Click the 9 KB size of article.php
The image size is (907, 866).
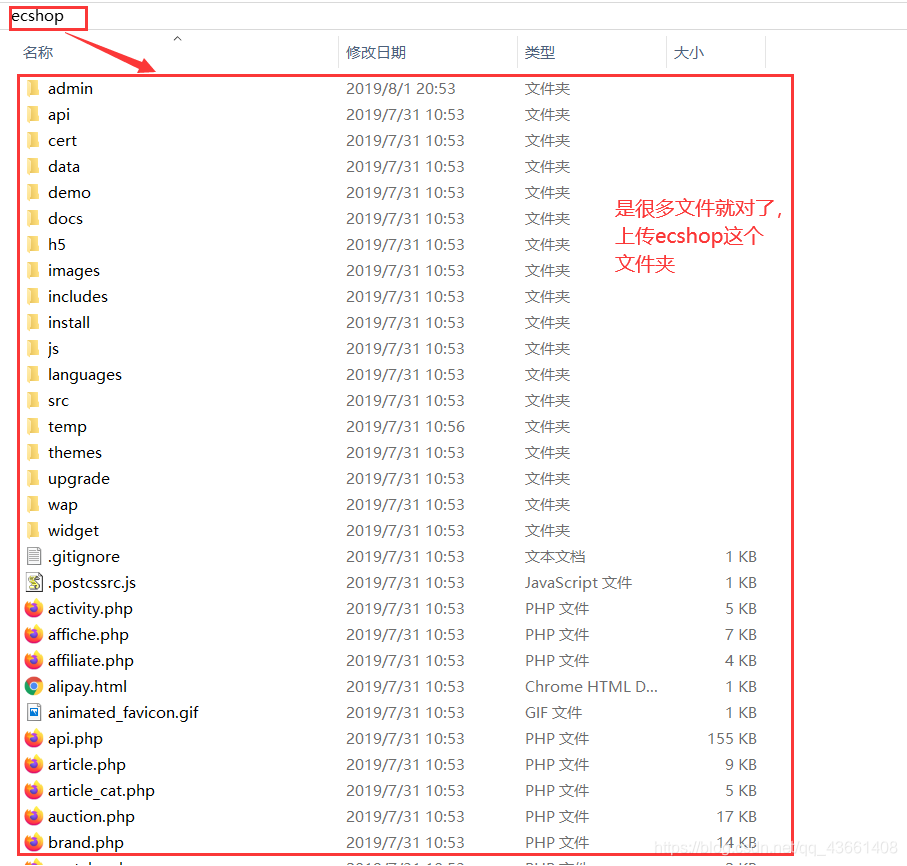point(742,765)
